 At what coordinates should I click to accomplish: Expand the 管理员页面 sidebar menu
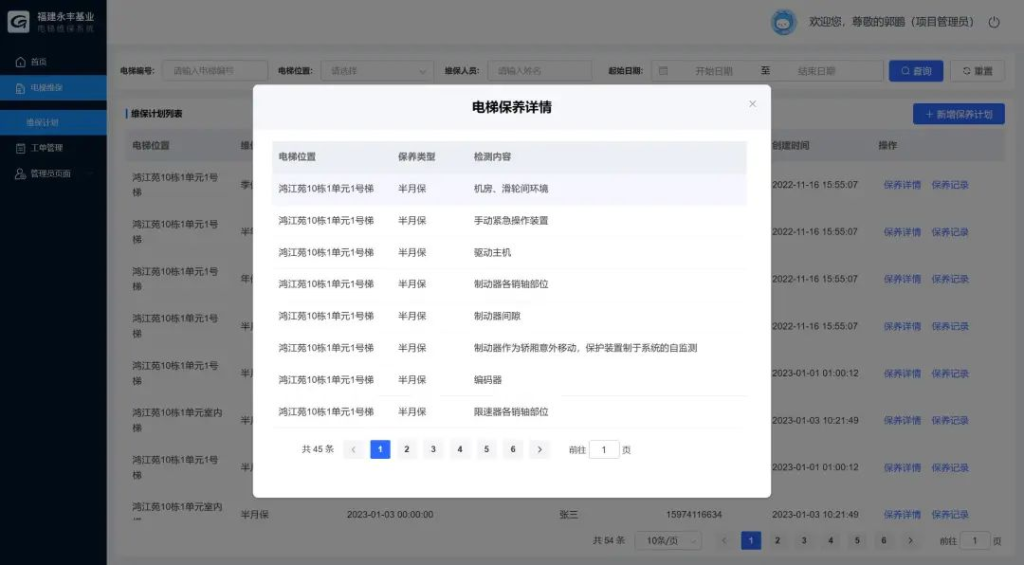pyautogui.click(x=52, y=173)
